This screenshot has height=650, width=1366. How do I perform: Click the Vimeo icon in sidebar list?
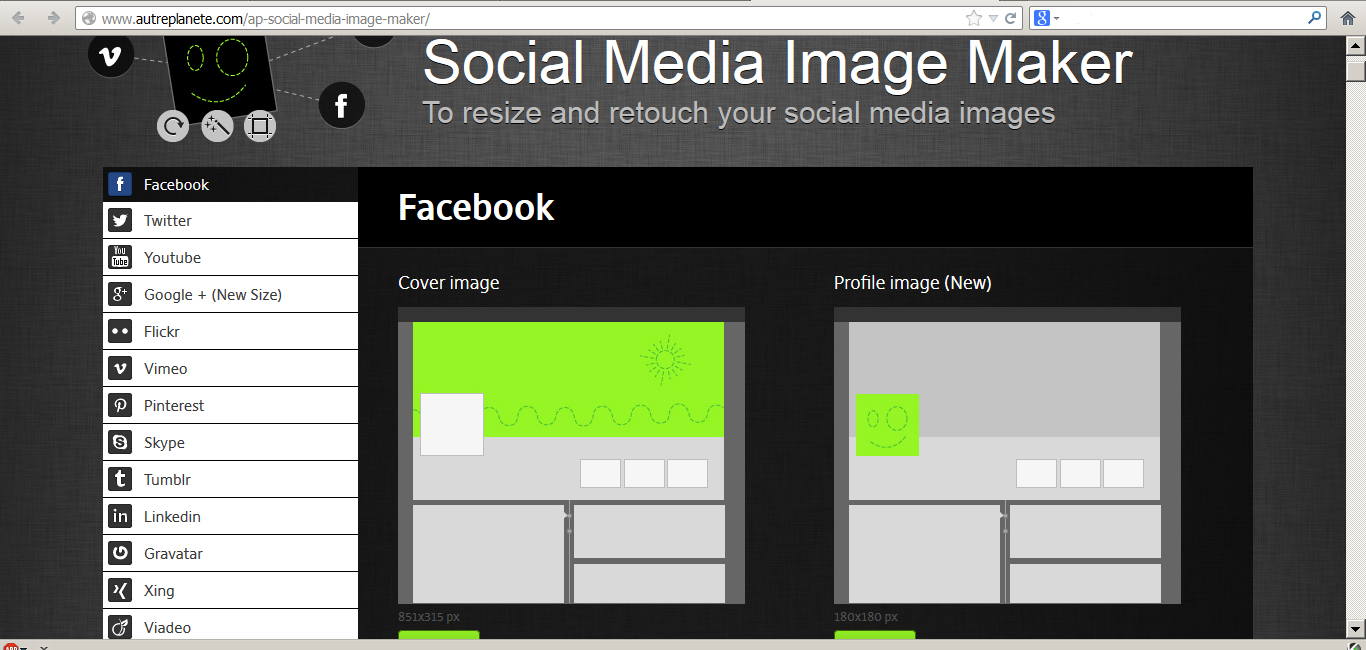(x=120, y=369)
